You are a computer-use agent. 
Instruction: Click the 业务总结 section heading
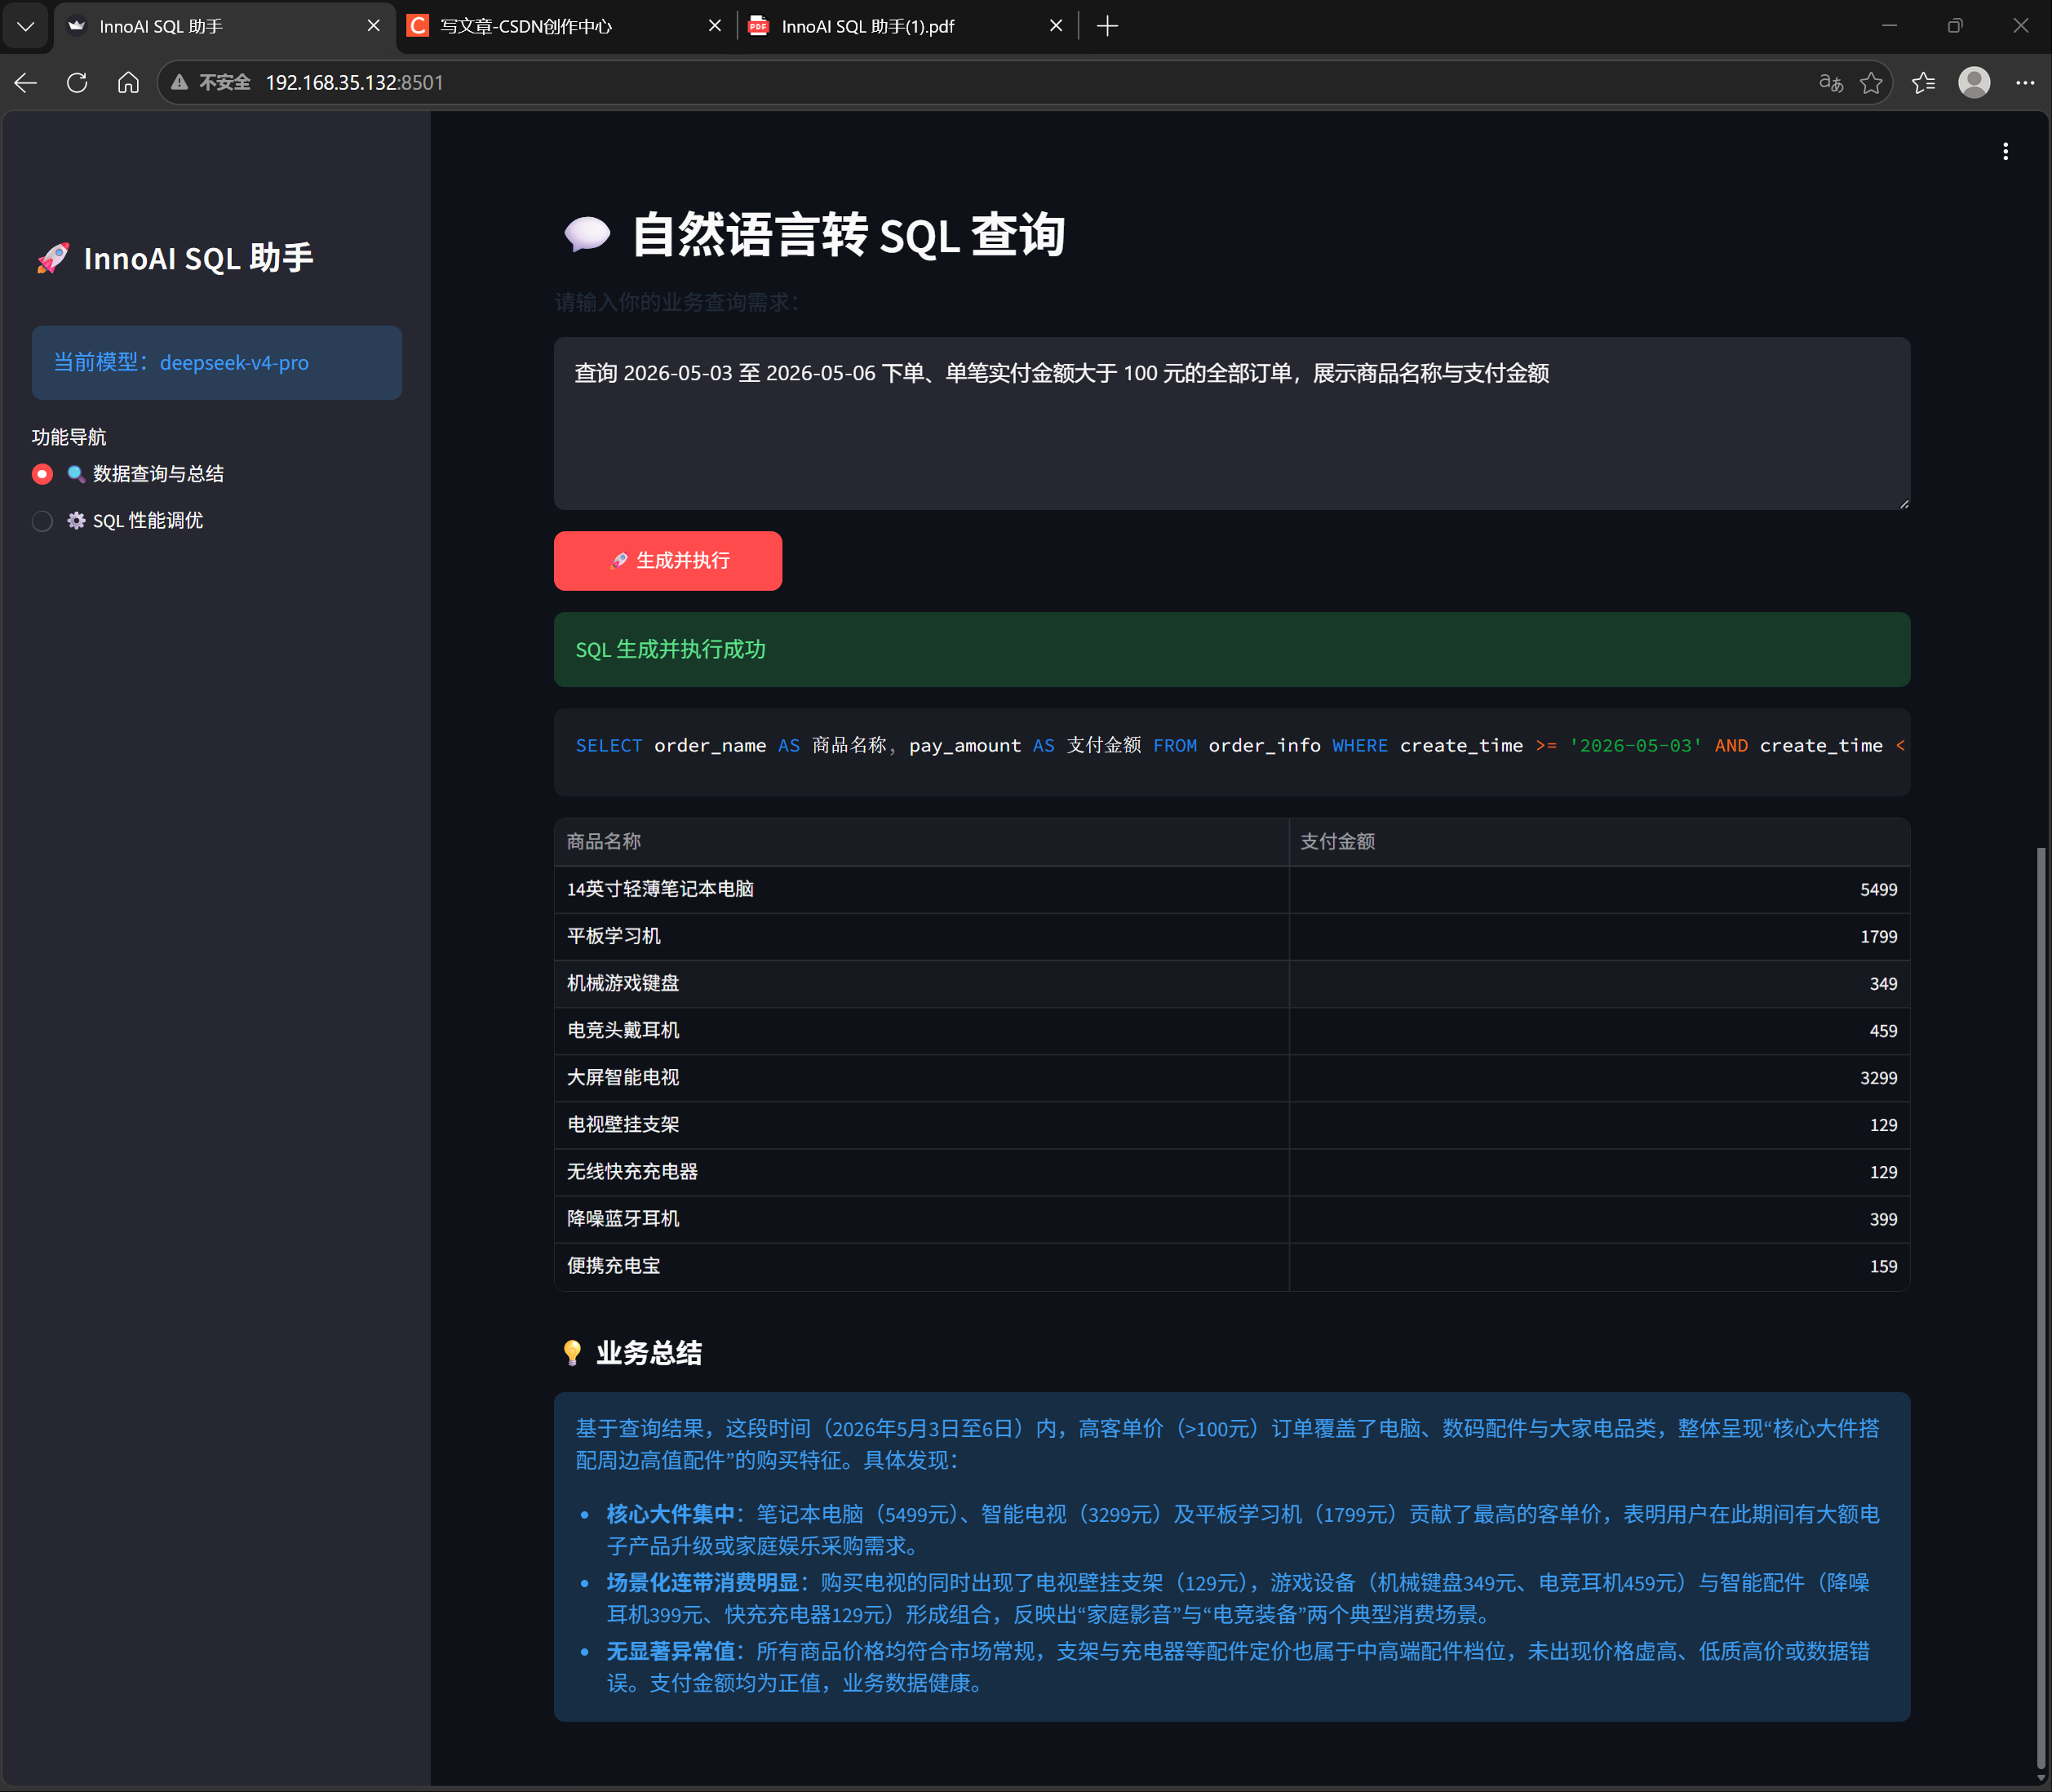(649, 1353)
